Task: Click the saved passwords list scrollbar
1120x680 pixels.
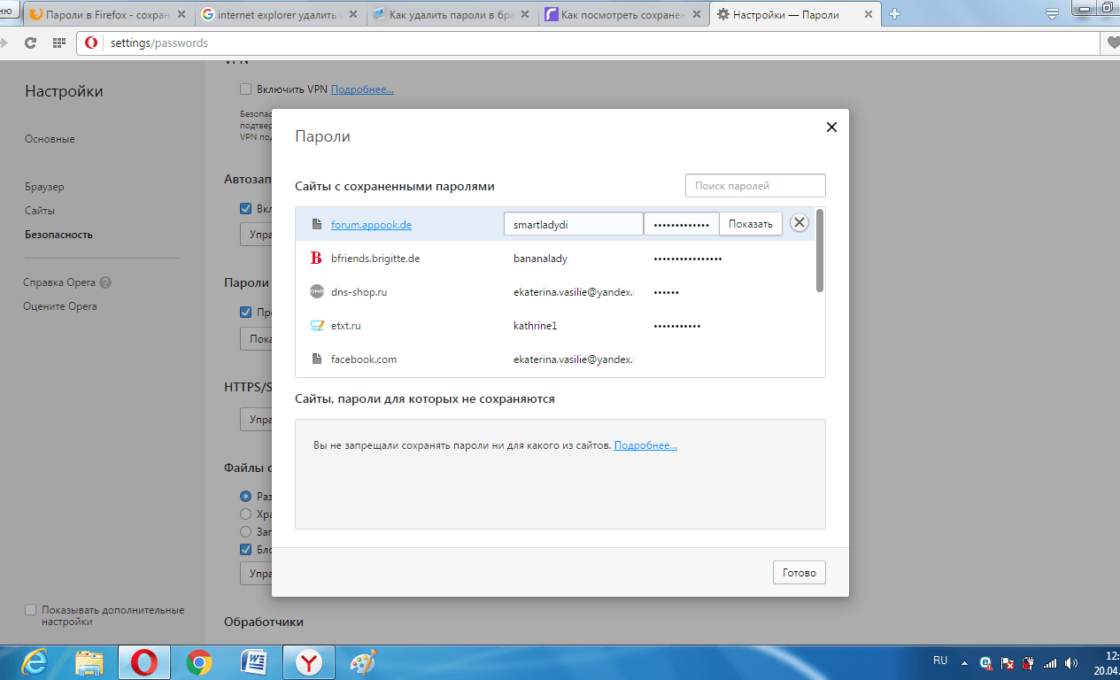Action: tap(819, 251)
